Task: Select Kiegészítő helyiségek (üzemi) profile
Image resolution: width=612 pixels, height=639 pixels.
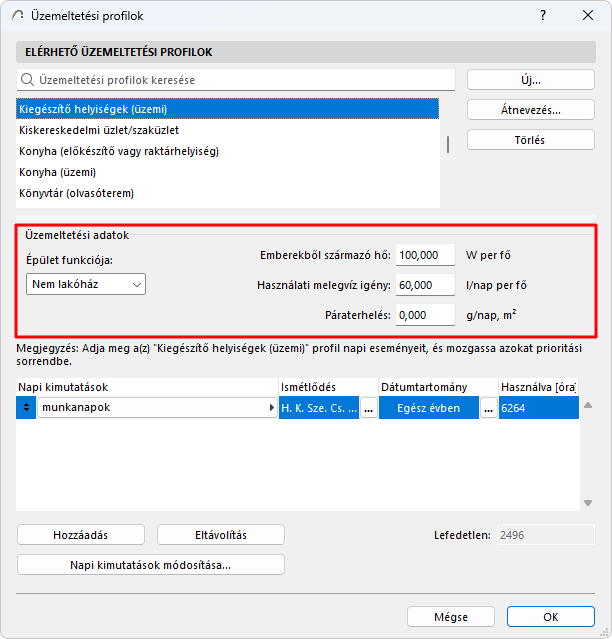Action: [228, 109]
